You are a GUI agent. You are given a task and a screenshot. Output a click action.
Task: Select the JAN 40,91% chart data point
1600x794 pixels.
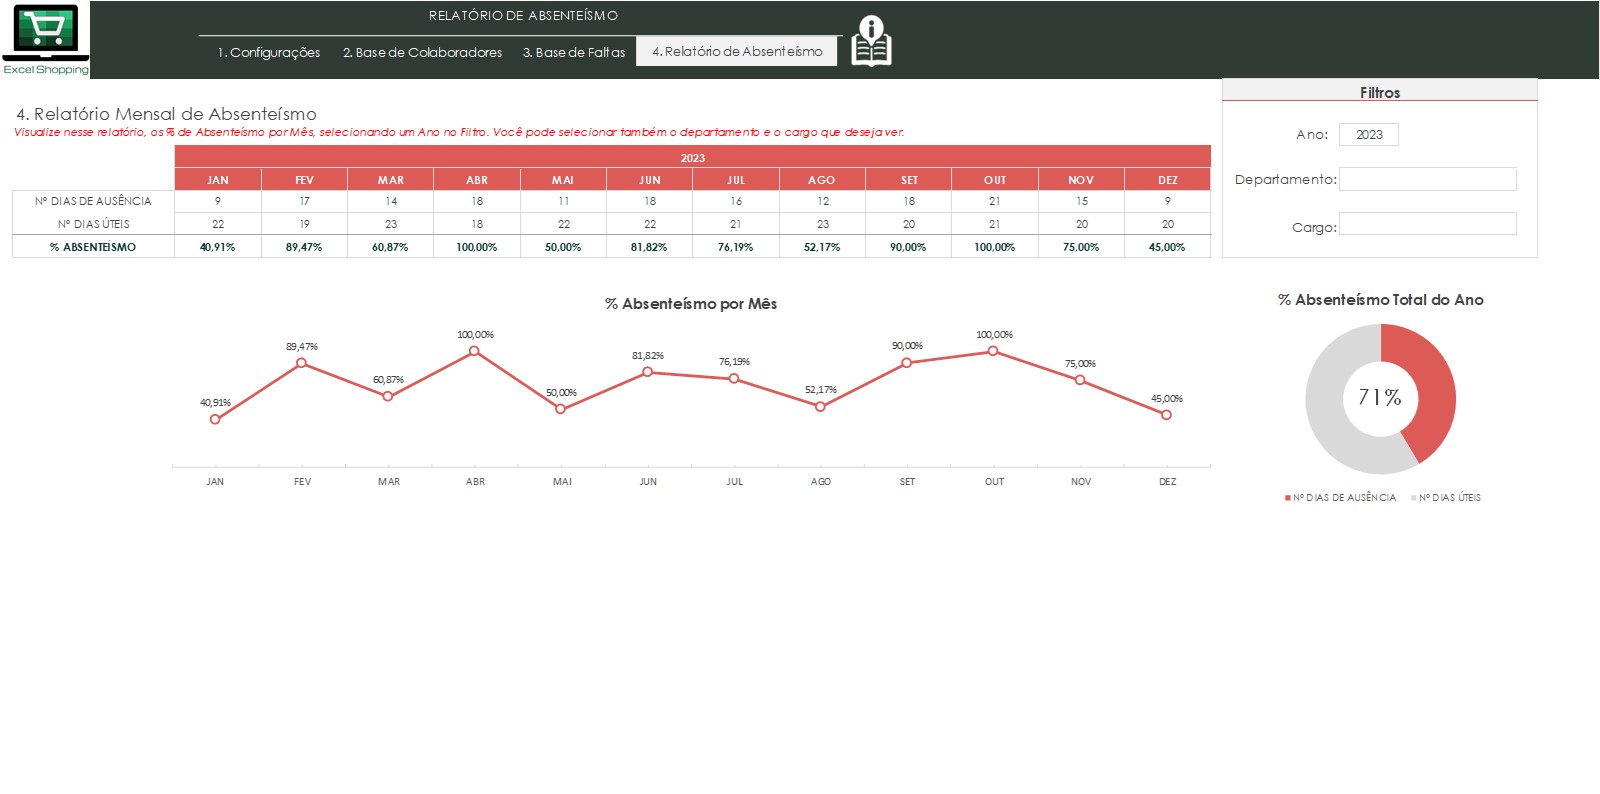[215, 419]
